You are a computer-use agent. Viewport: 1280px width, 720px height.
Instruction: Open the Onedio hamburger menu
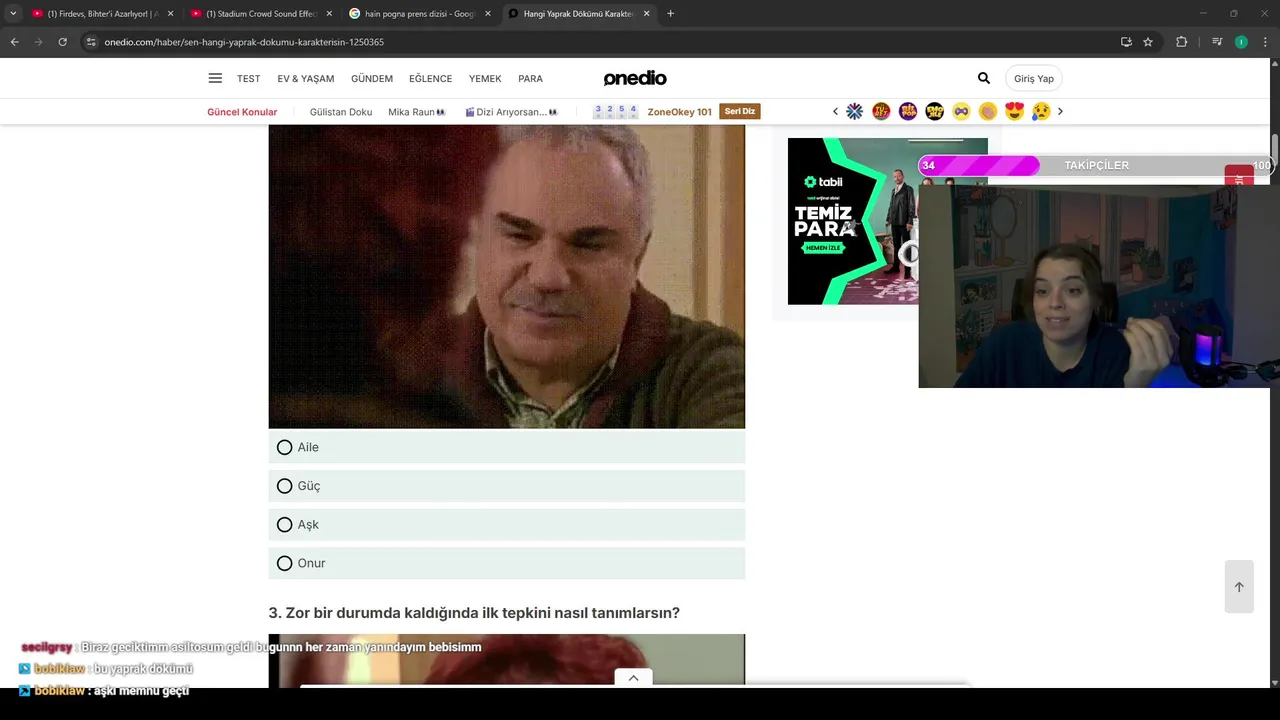(215, 78)
